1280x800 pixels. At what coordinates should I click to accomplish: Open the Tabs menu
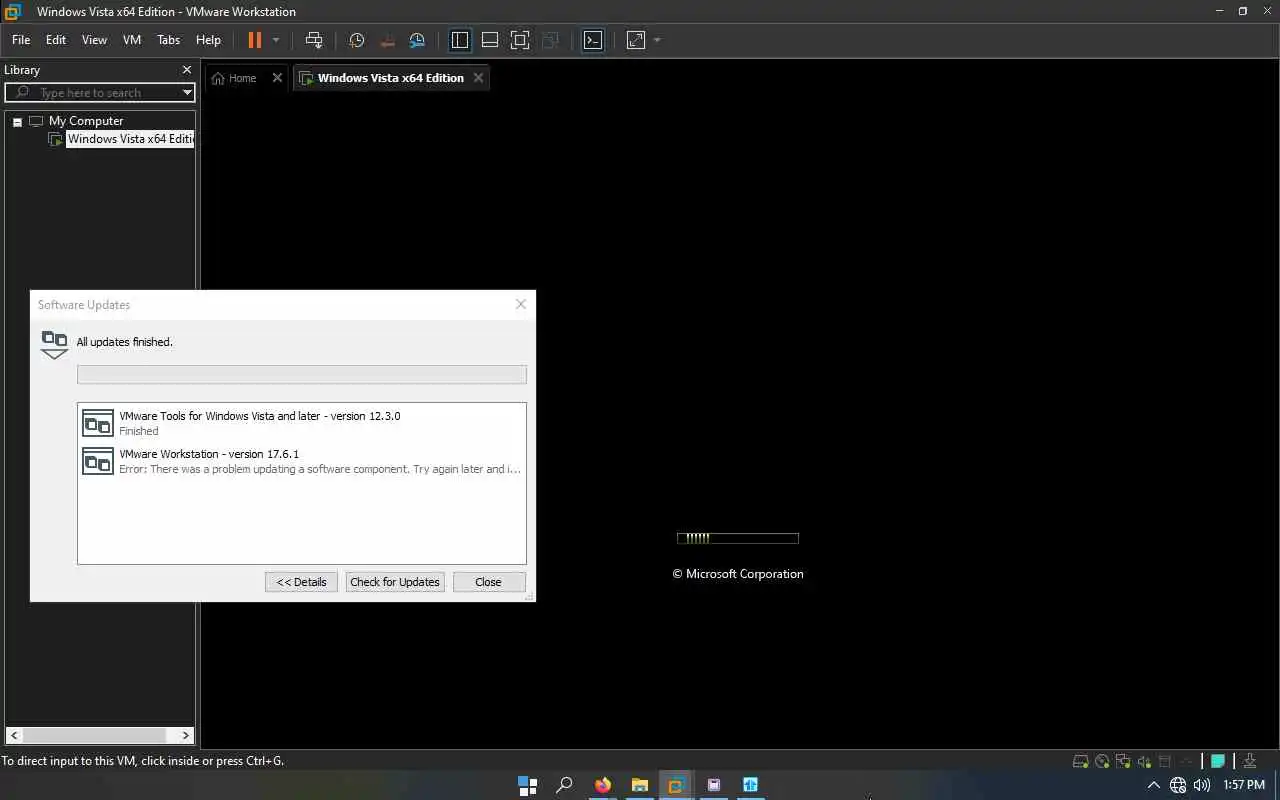[168, 40]
